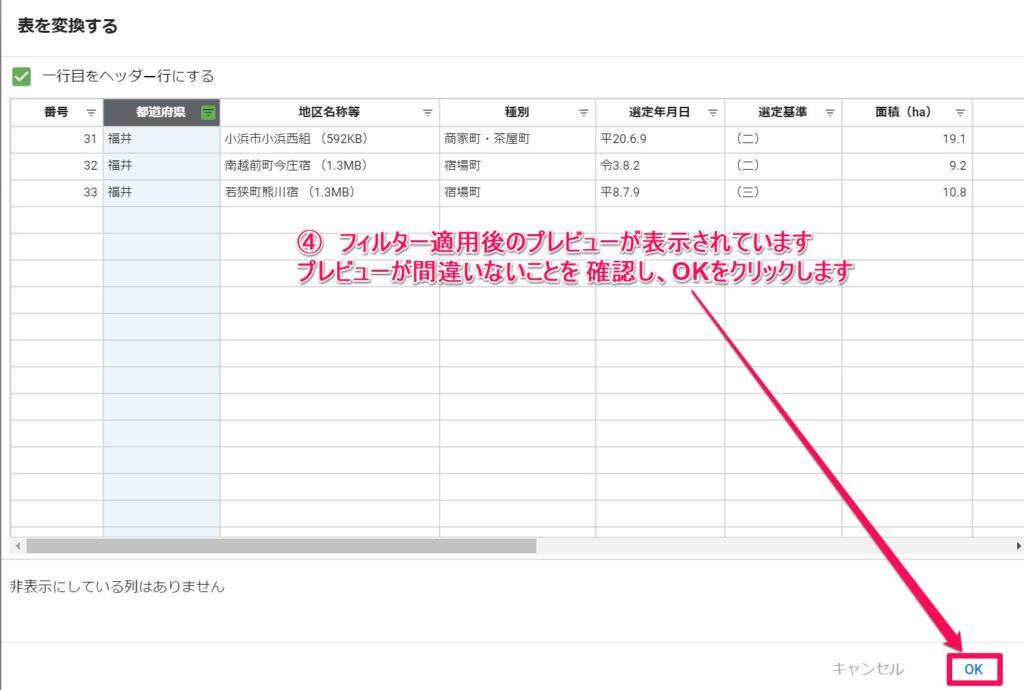
Task: Click cell 小浜市小浜西組 （592KB）
Action: tap(330, 139)
